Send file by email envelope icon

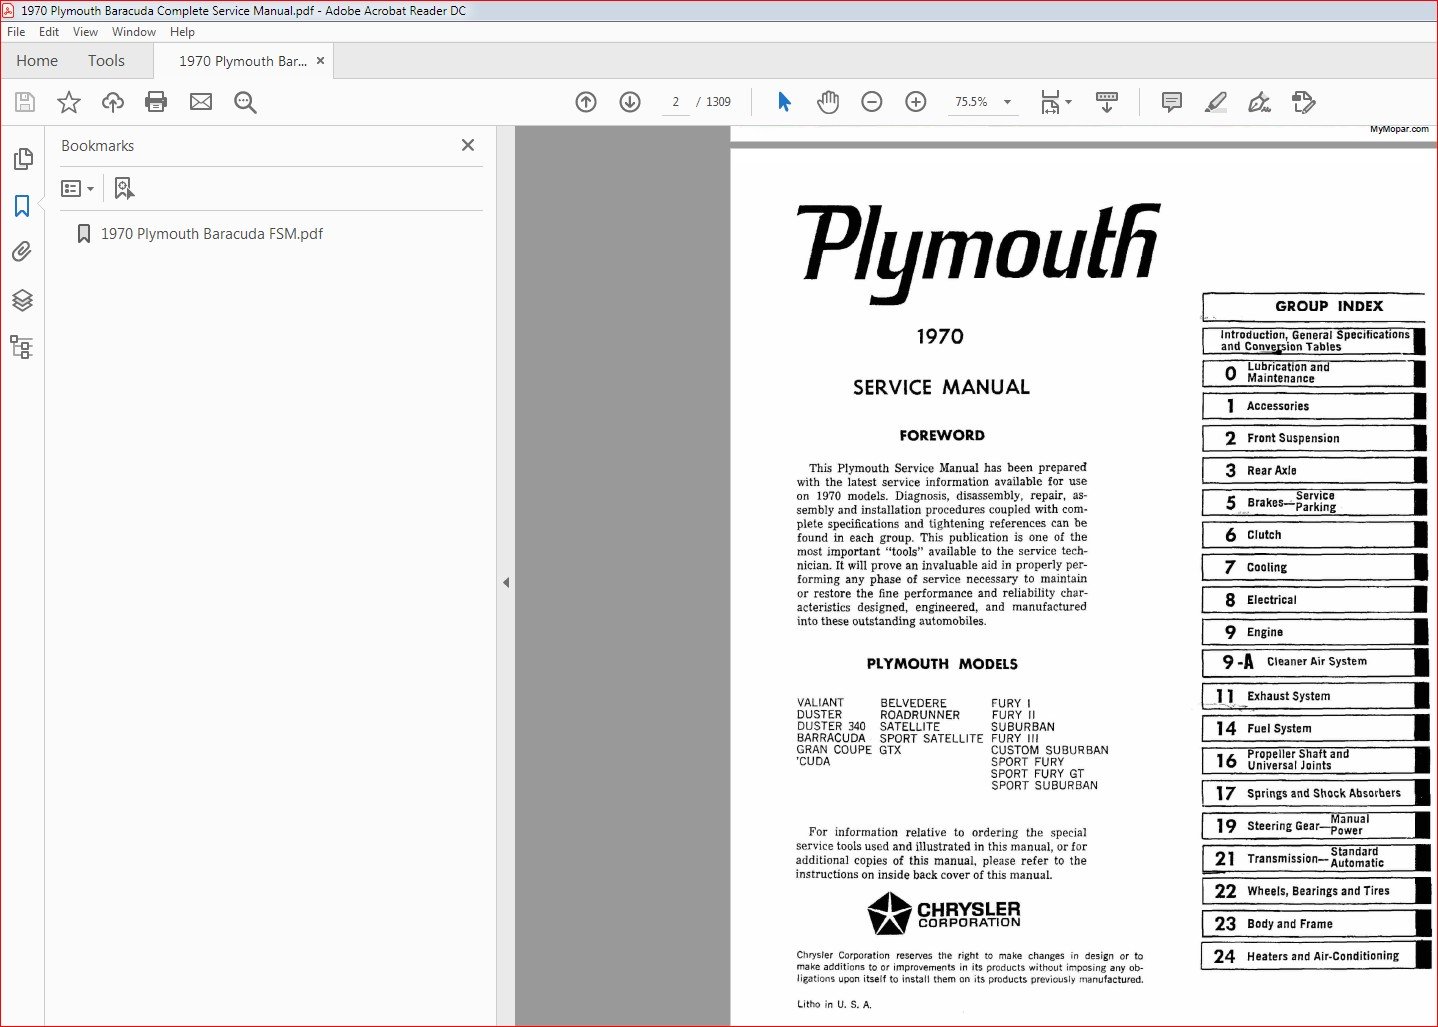201,102
